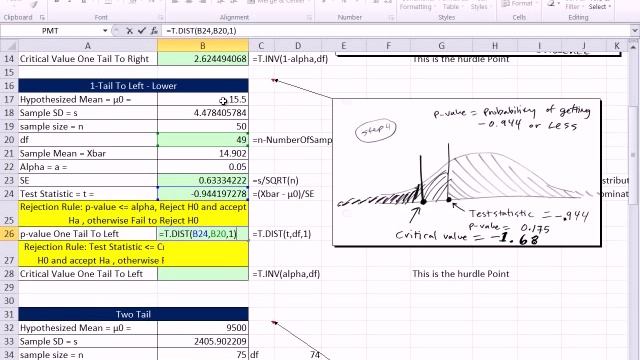Select the hand-drawn Step 4 p-value diagram image
This screenshot has width=640, height=360.
click(x=467, y=172)
